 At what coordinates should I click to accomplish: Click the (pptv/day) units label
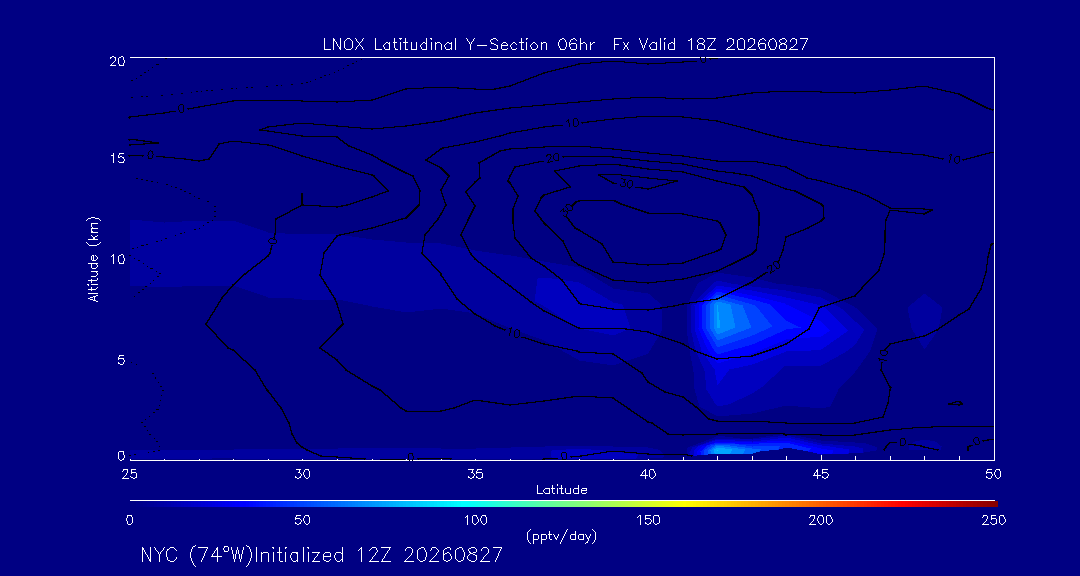click(561, 535)
